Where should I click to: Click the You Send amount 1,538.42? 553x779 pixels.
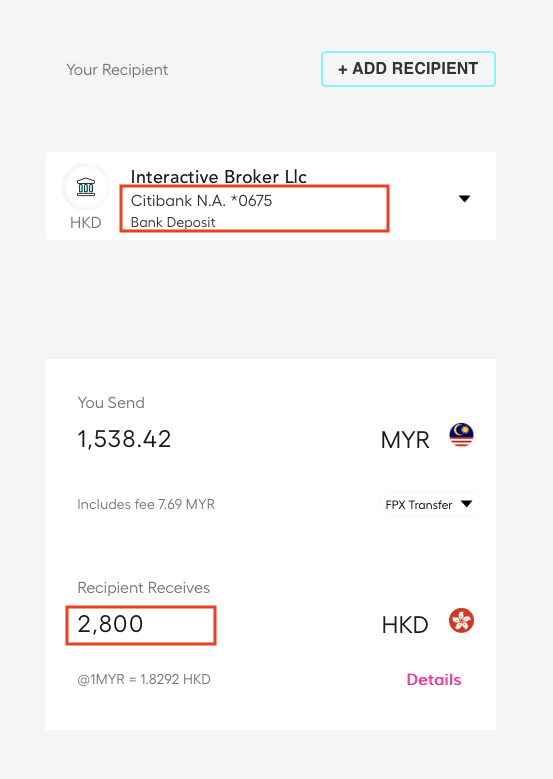124,439
